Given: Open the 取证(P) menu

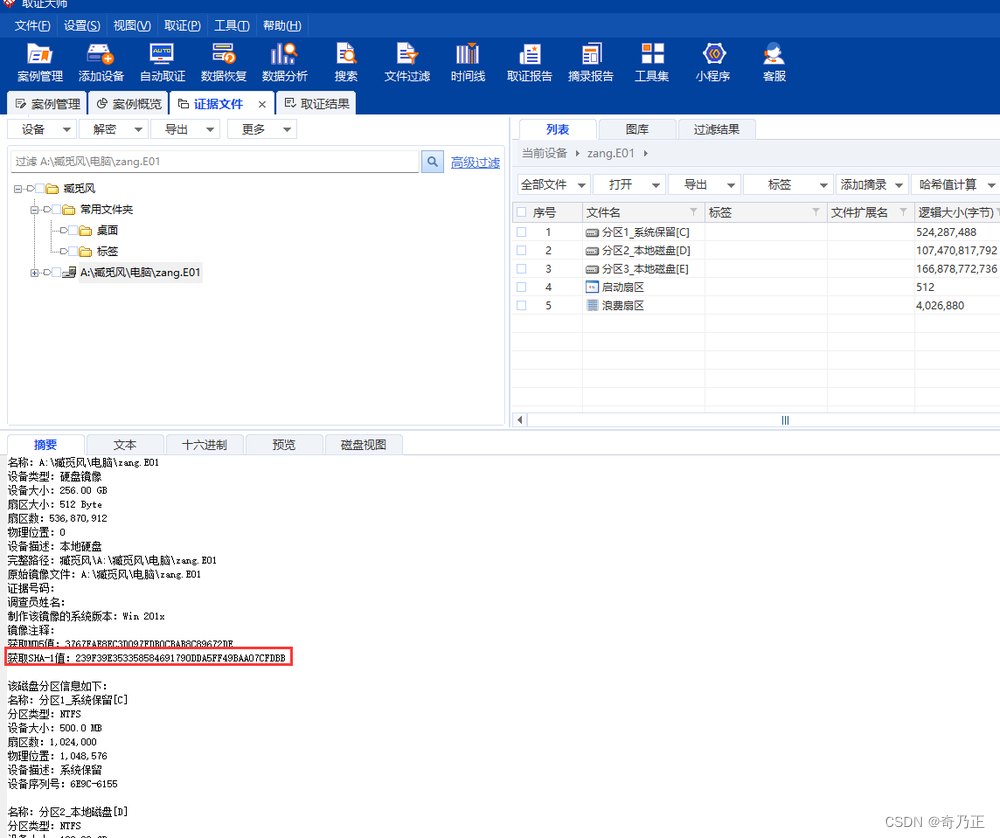Looking at the screenshot, I should tap(182, 26).
